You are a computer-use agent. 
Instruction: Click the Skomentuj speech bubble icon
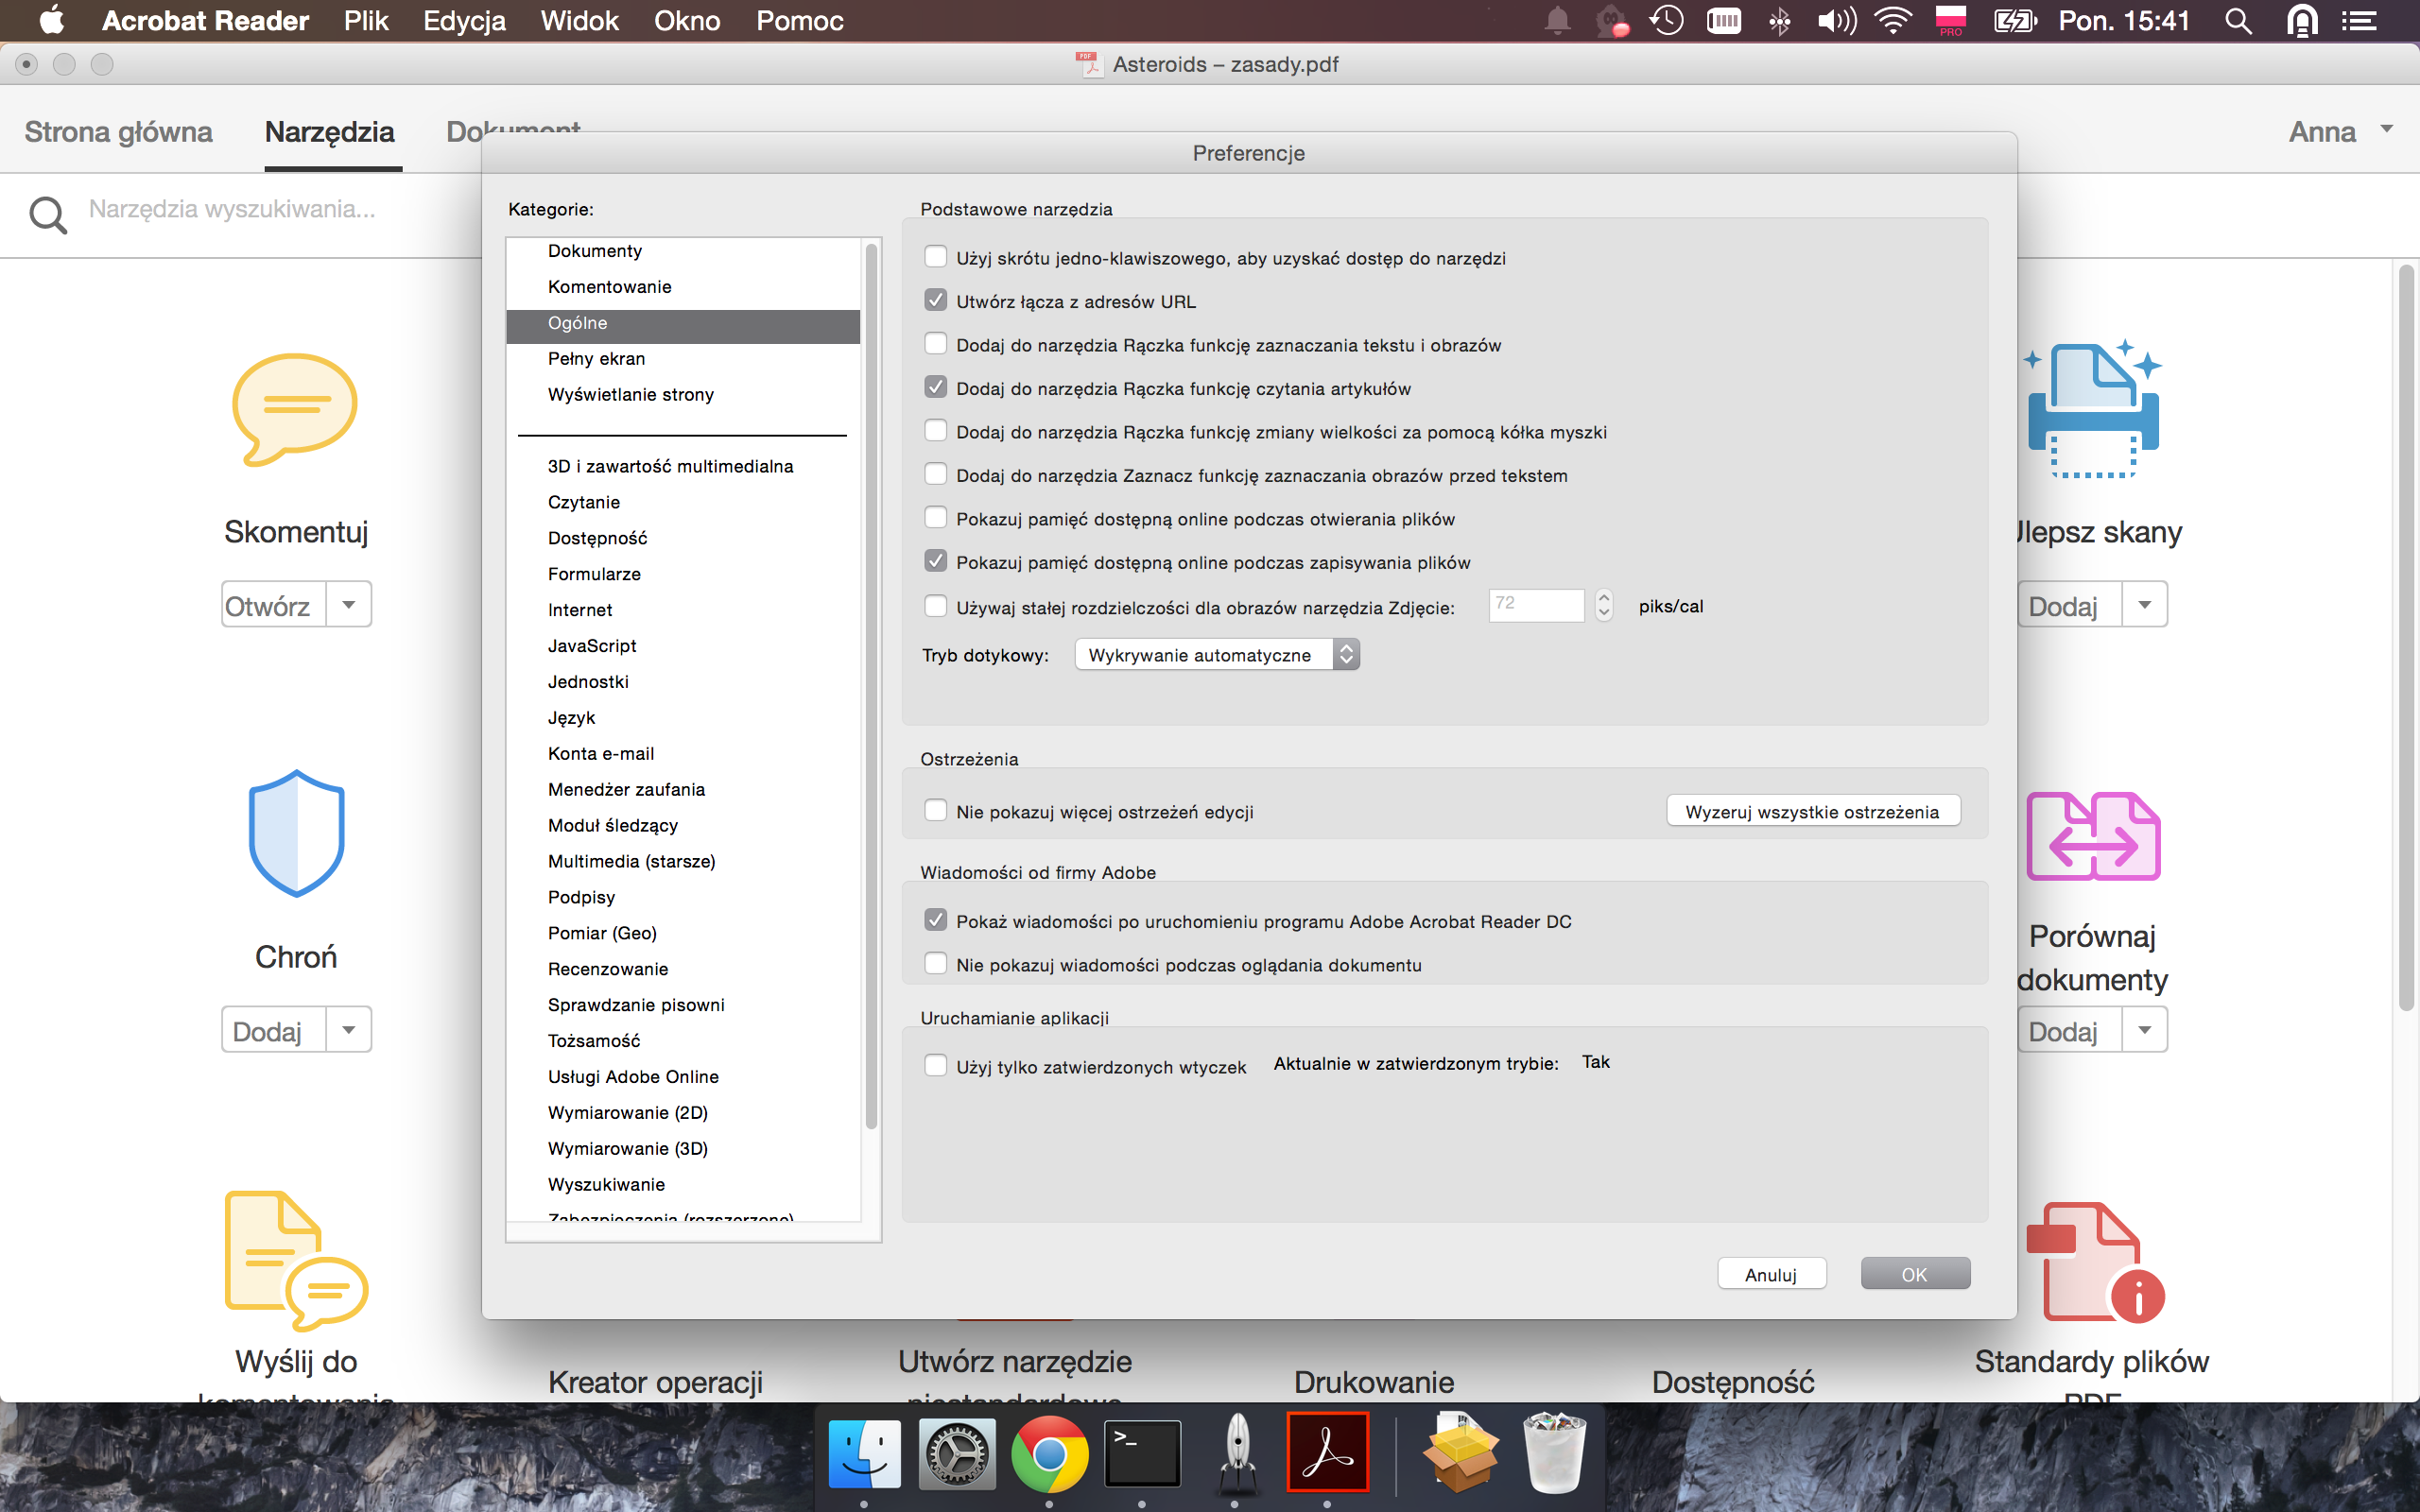tap(294, 408)
